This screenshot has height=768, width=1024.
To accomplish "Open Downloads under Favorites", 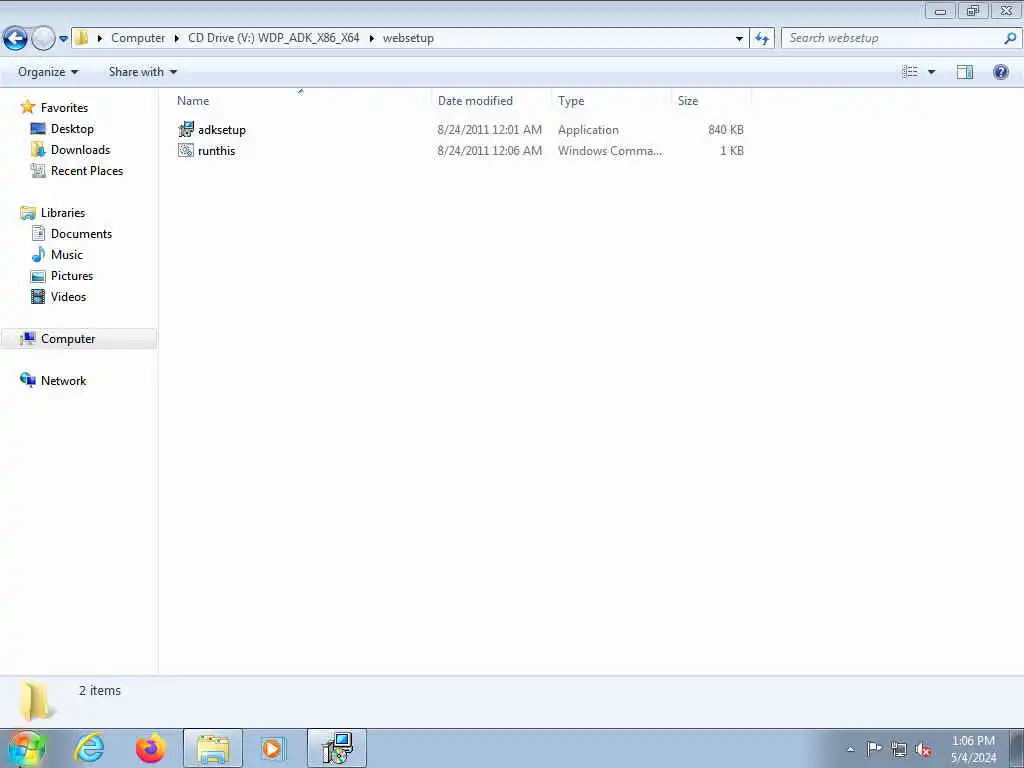I will [x=80, y=150].
